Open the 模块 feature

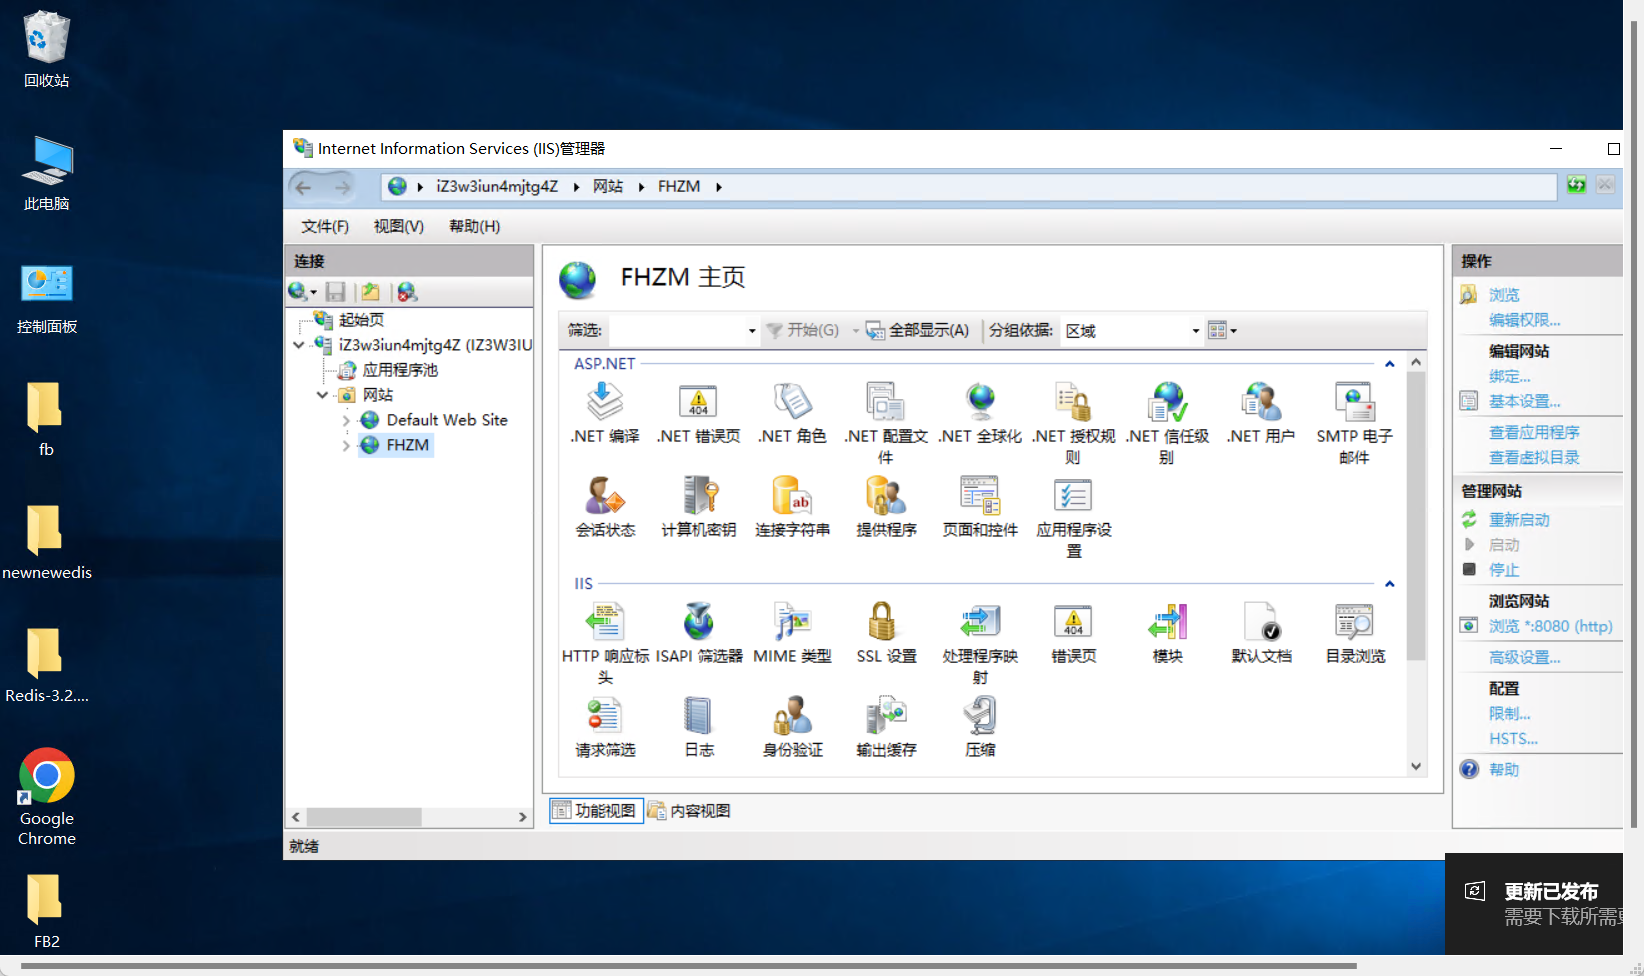coord(1167,634)
